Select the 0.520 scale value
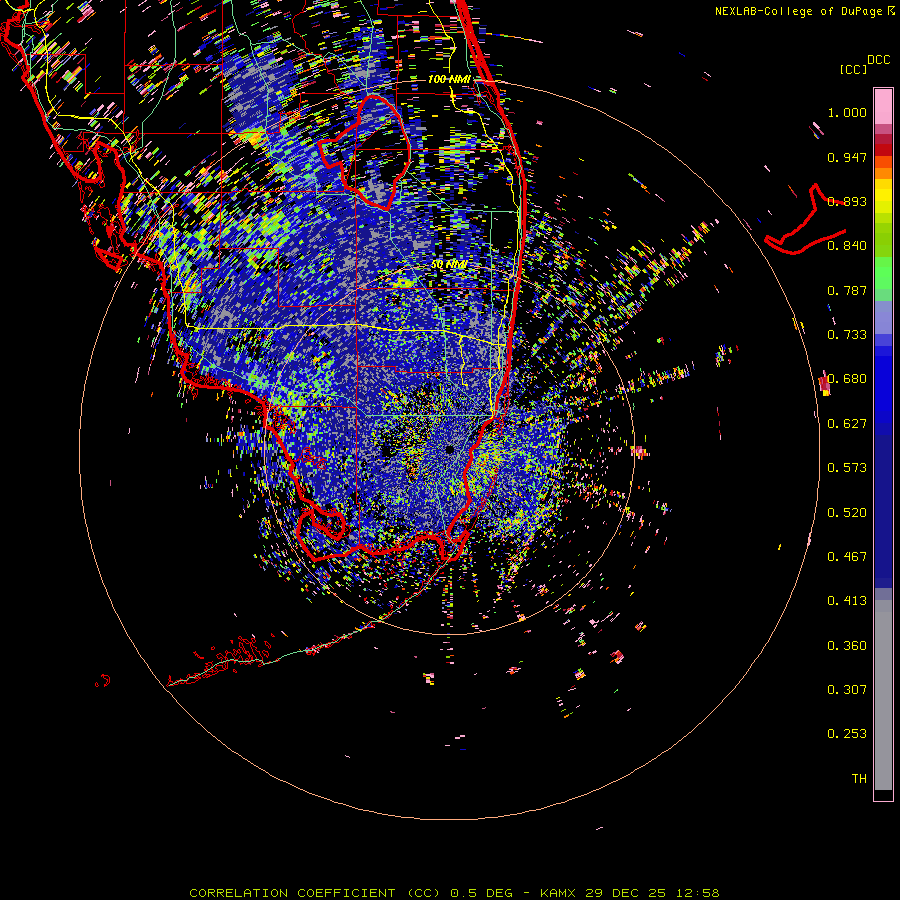 [847, 513]
